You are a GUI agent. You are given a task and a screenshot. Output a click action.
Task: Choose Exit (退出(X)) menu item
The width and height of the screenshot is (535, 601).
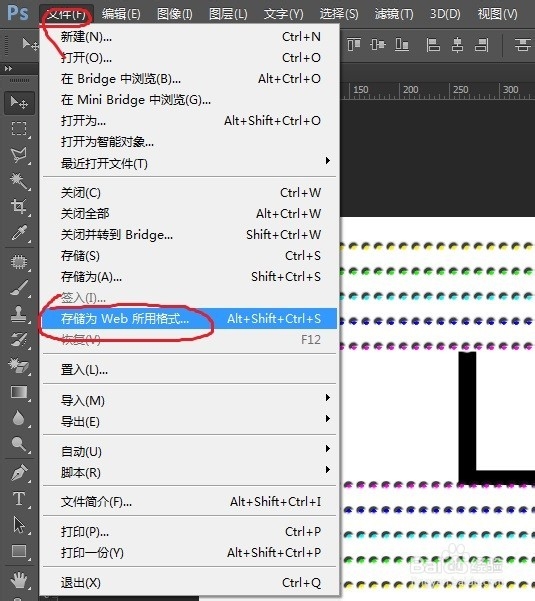coord(189,583)
